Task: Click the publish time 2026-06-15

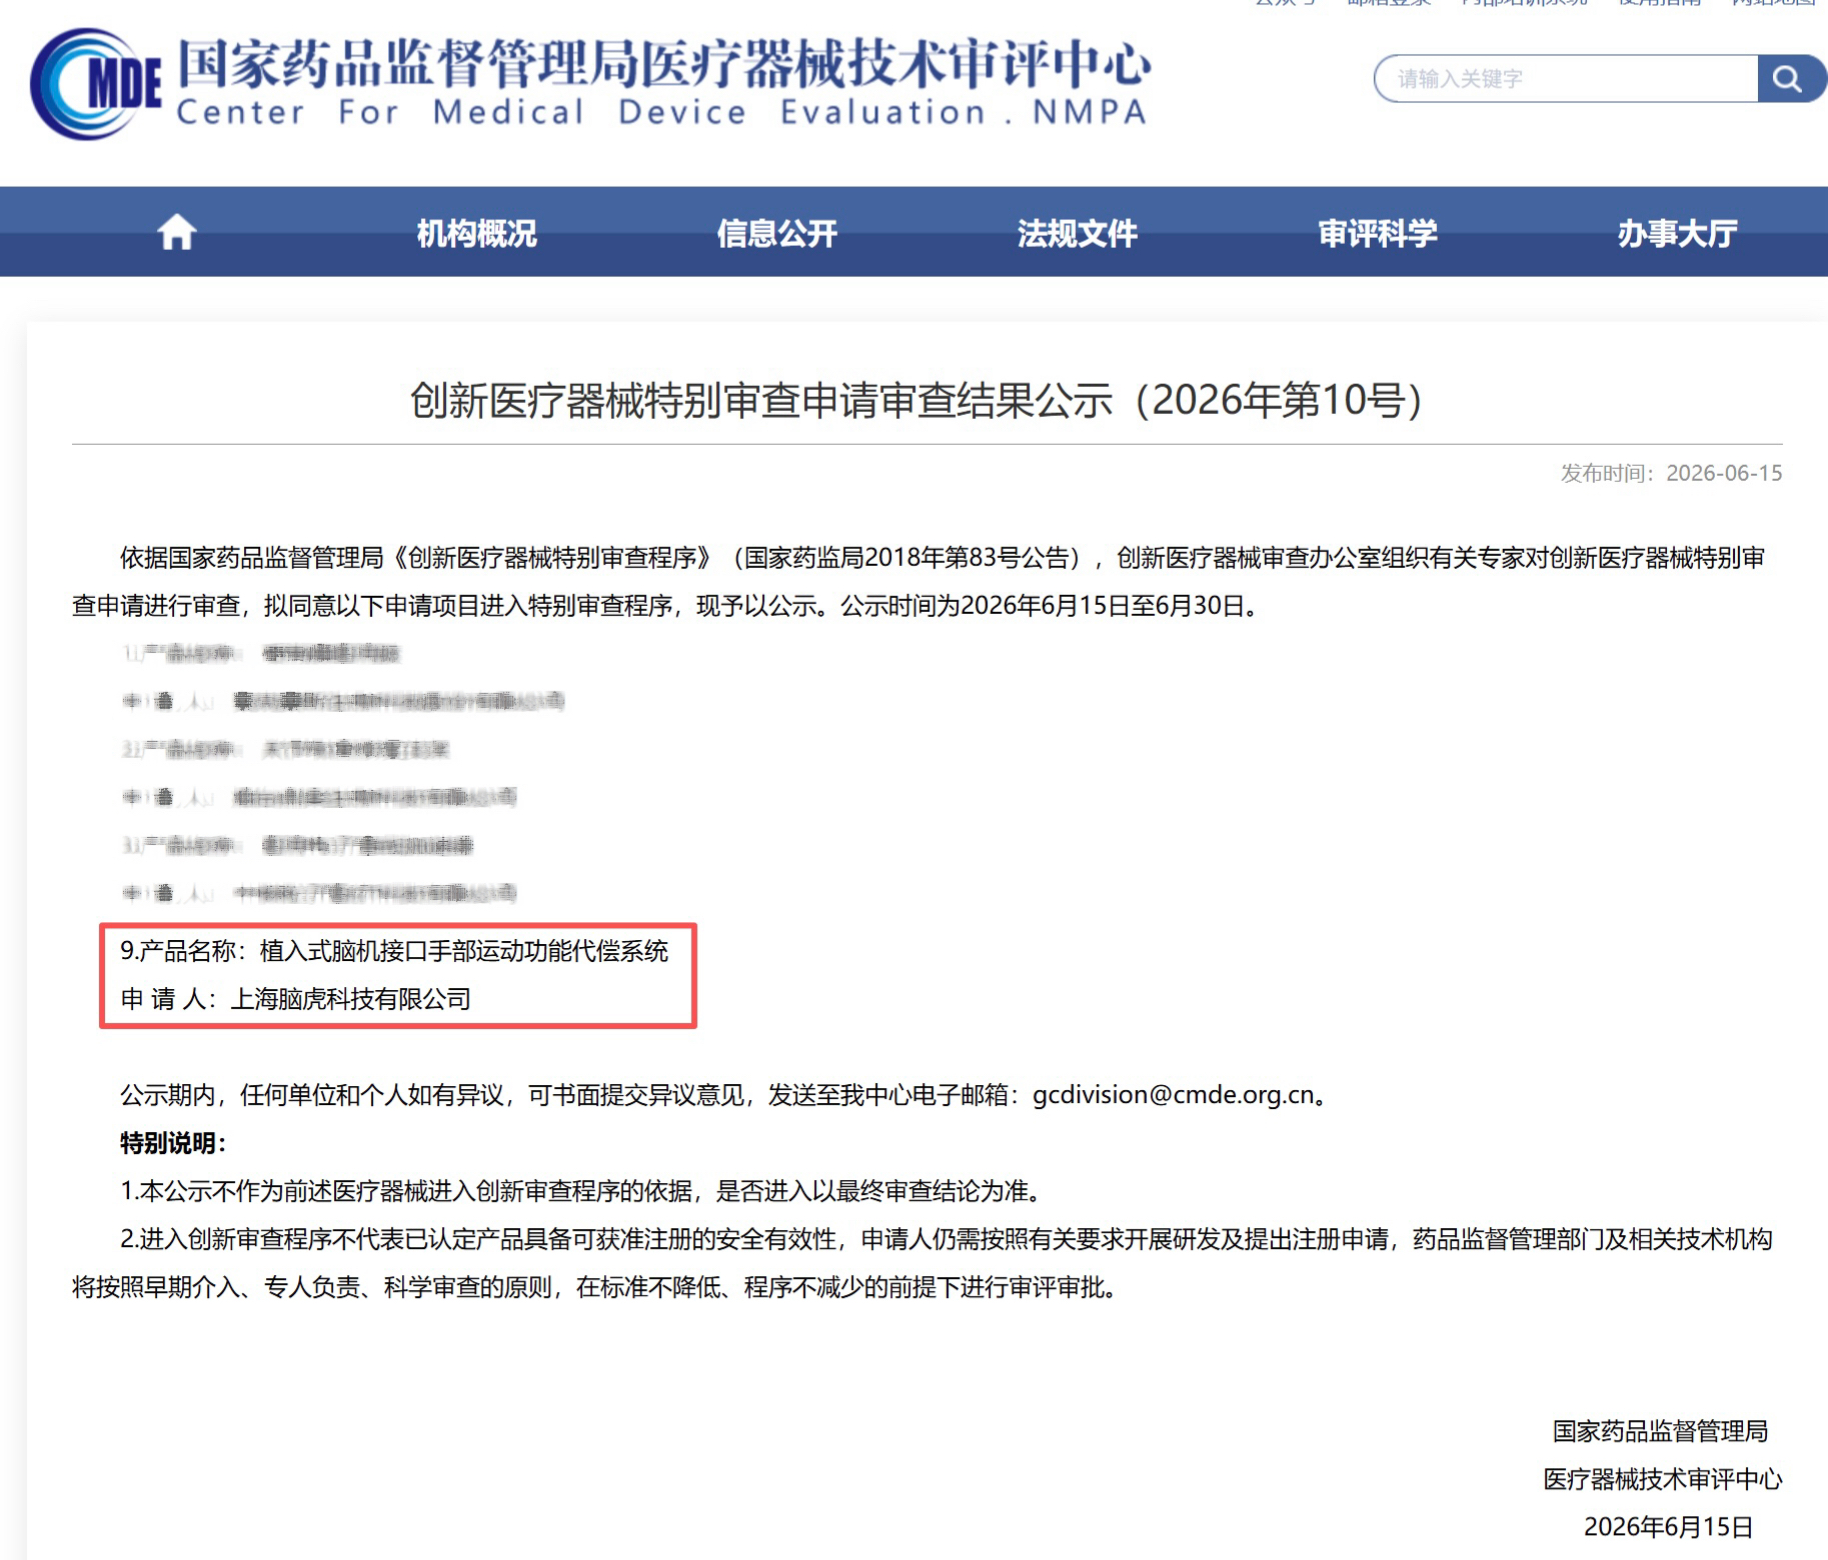Action: [1671, 473]
